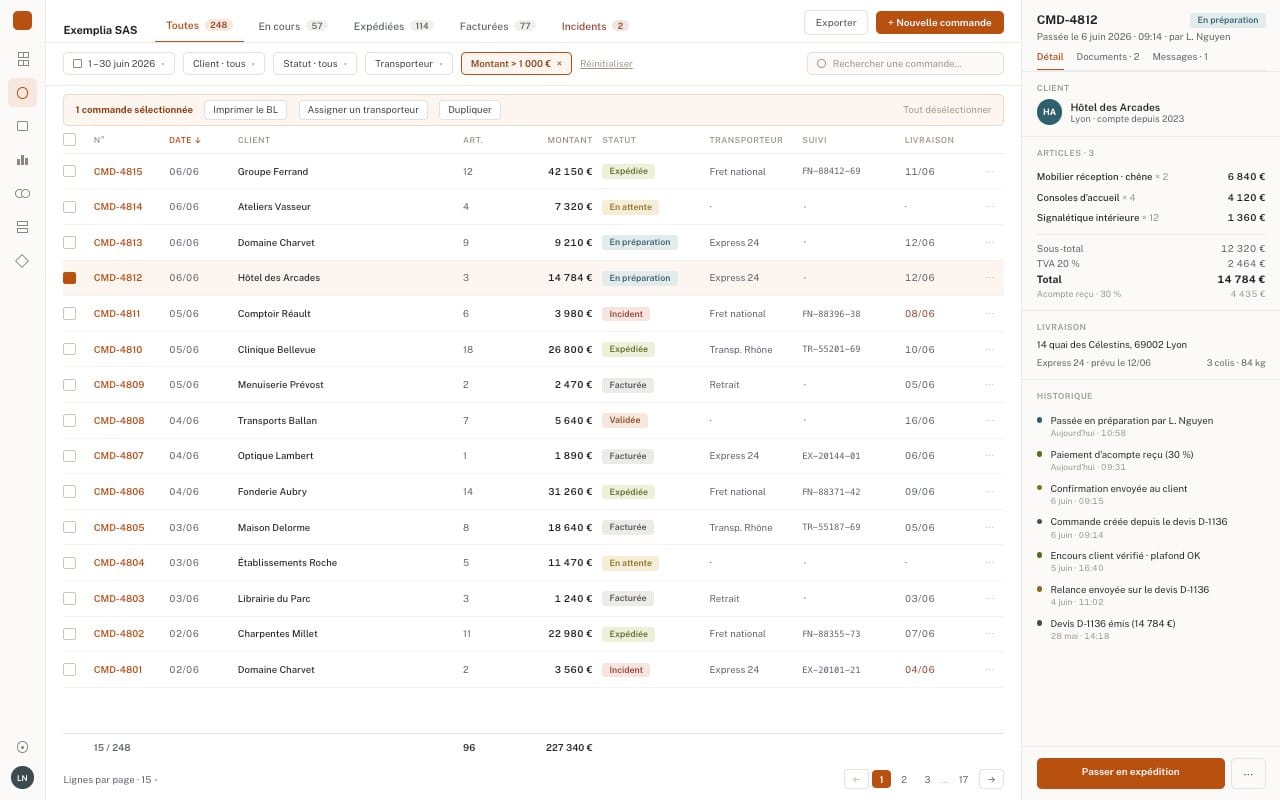Check the box for CMD-4801
This screenshot has height=800, width=1280.
[x=69, y=670]
